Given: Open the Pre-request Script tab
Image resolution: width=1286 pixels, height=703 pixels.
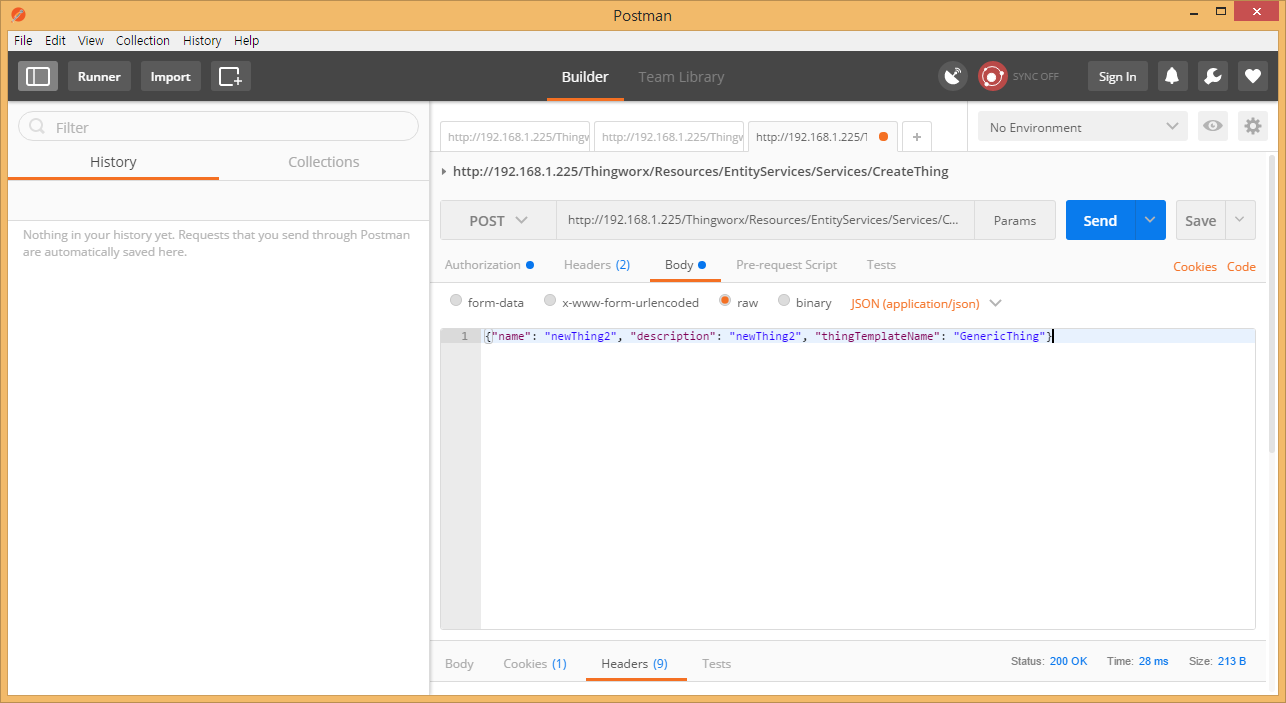Looking at the screenshot, I should pos(786,265).
